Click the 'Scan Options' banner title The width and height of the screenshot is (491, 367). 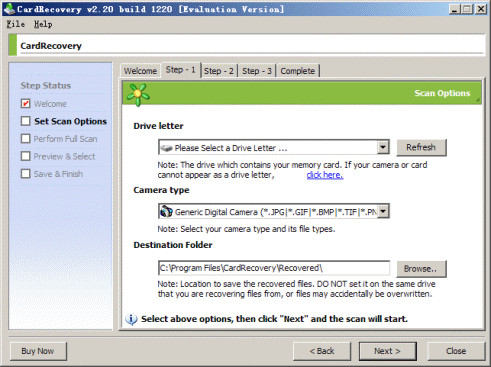(442, 93)
